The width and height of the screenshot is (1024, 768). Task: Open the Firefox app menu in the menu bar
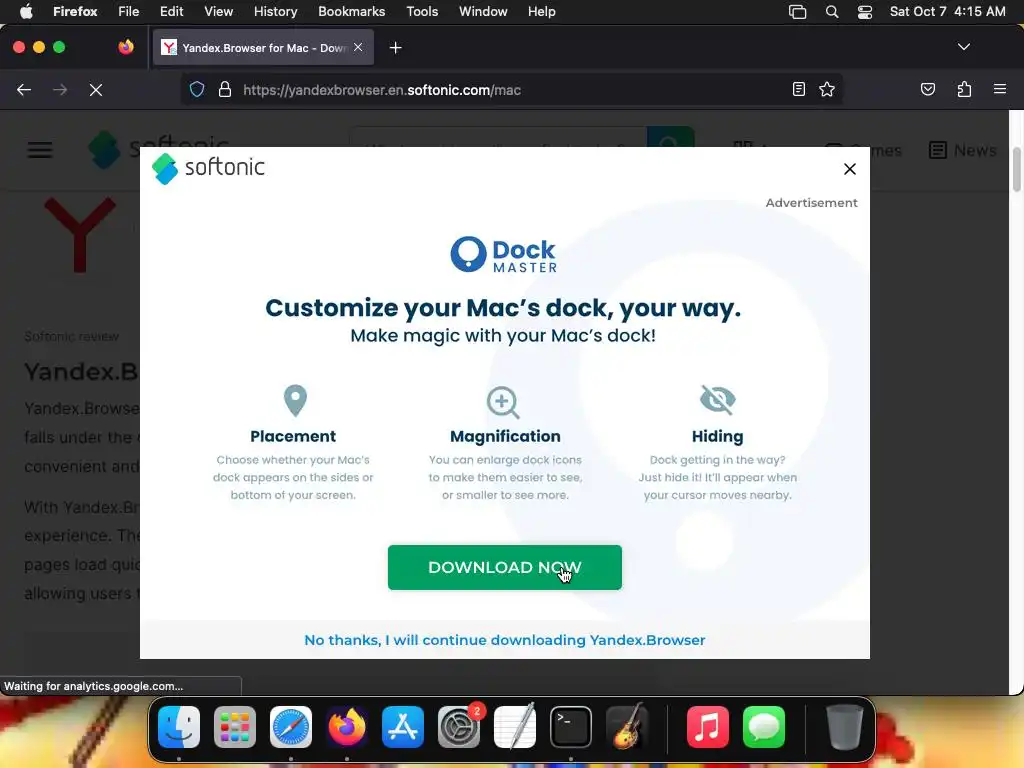pyautogui.click(x=75, y=12)
